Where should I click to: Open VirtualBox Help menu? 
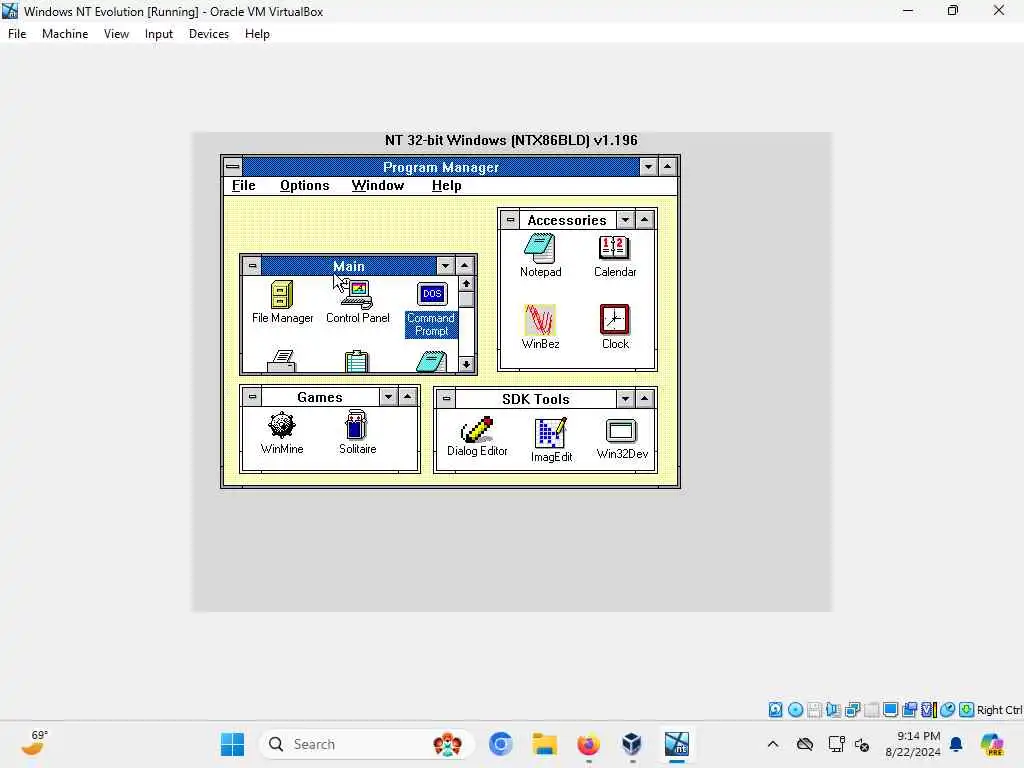pos(257,34)
